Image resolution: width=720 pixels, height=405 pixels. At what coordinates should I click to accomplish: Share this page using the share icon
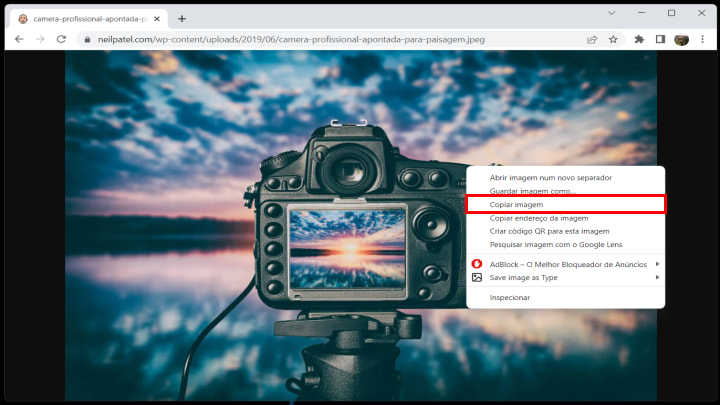point(592,39)
